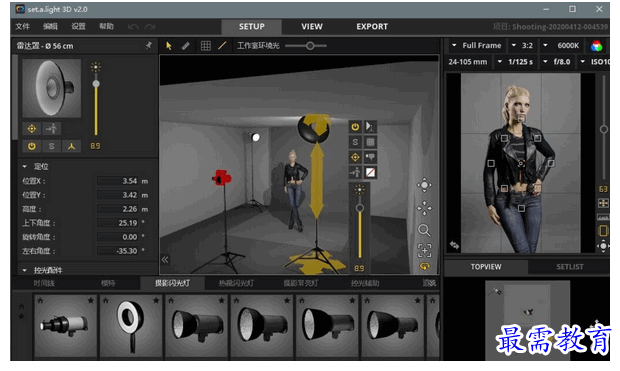The image size is (620, 371).
Task: Open the 控光辅助 library tab
Action: [x=365, y=283]
